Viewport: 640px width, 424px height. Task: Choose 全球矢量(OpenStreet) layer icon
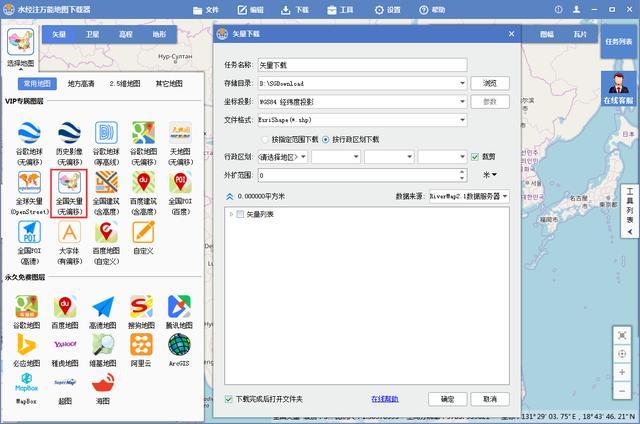(x=29, y=182)
